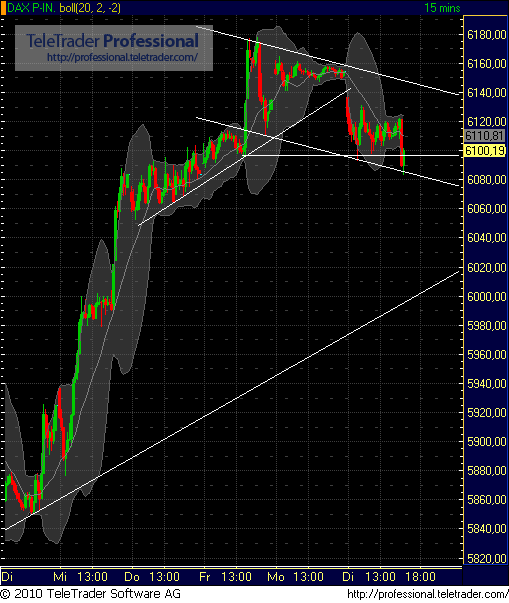This screenshot has width=509, height=603.
Task: Click the 13:00 label after 'Mi'
Action: click(x=92, y=577)
